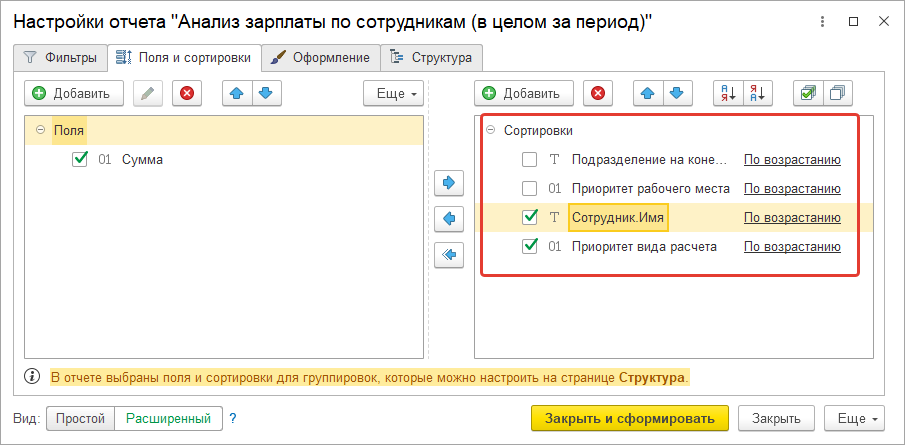Click the uncheck all items icon

[x=837, y=93]
